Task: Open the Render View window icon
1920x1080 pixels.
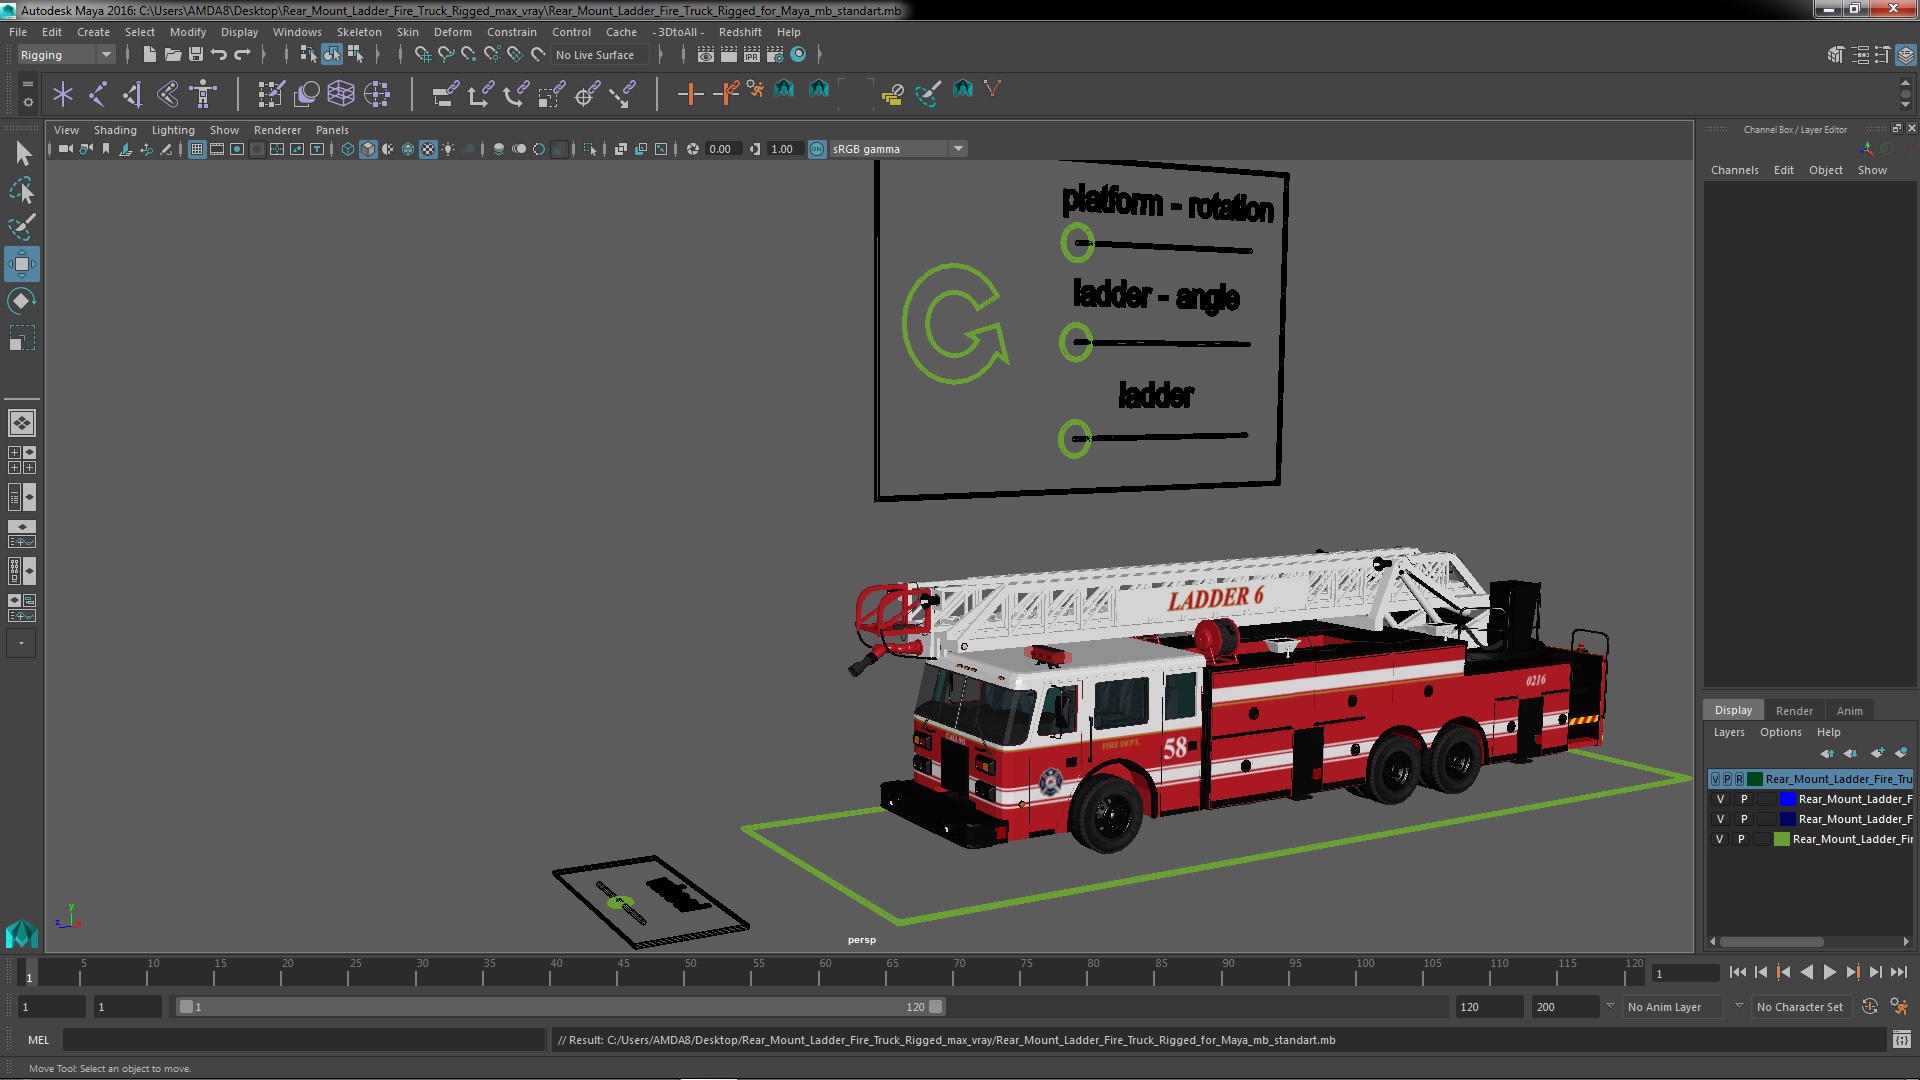Action: tap(705, 54)
